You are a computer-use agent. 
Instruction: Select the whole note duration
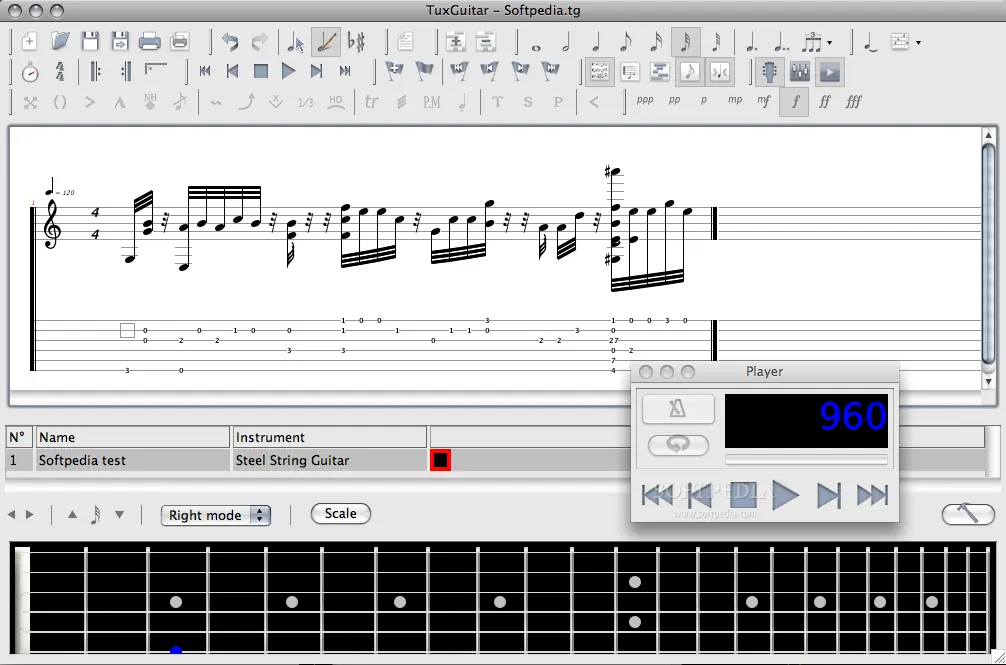click(x=536, y=43)
